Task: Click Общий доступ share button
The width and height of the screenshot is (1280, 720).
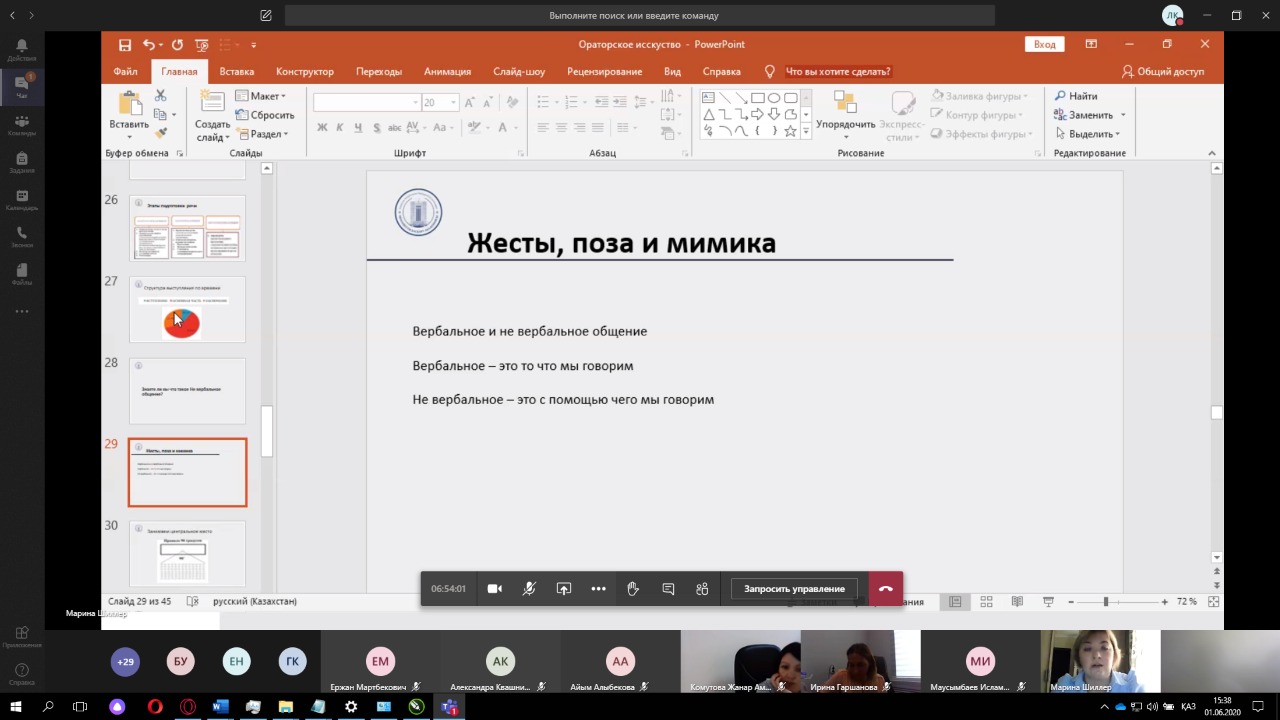Action: (1163, 72)
